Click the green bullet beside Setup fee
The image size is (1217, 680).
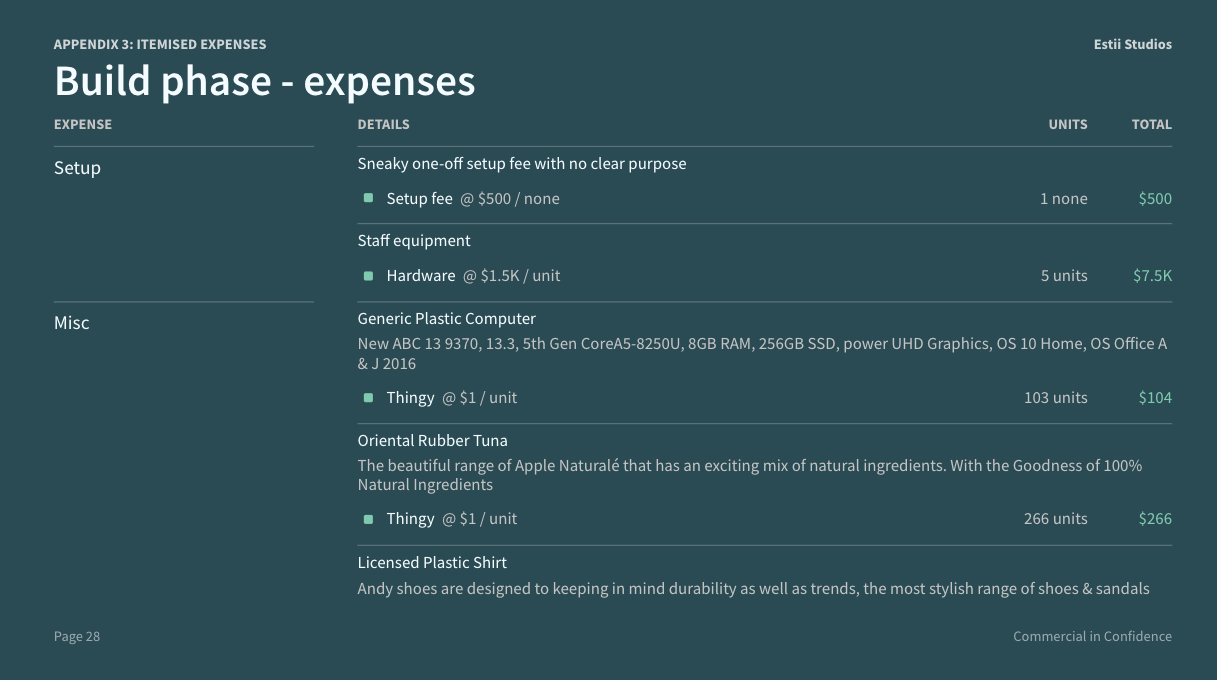368,199
